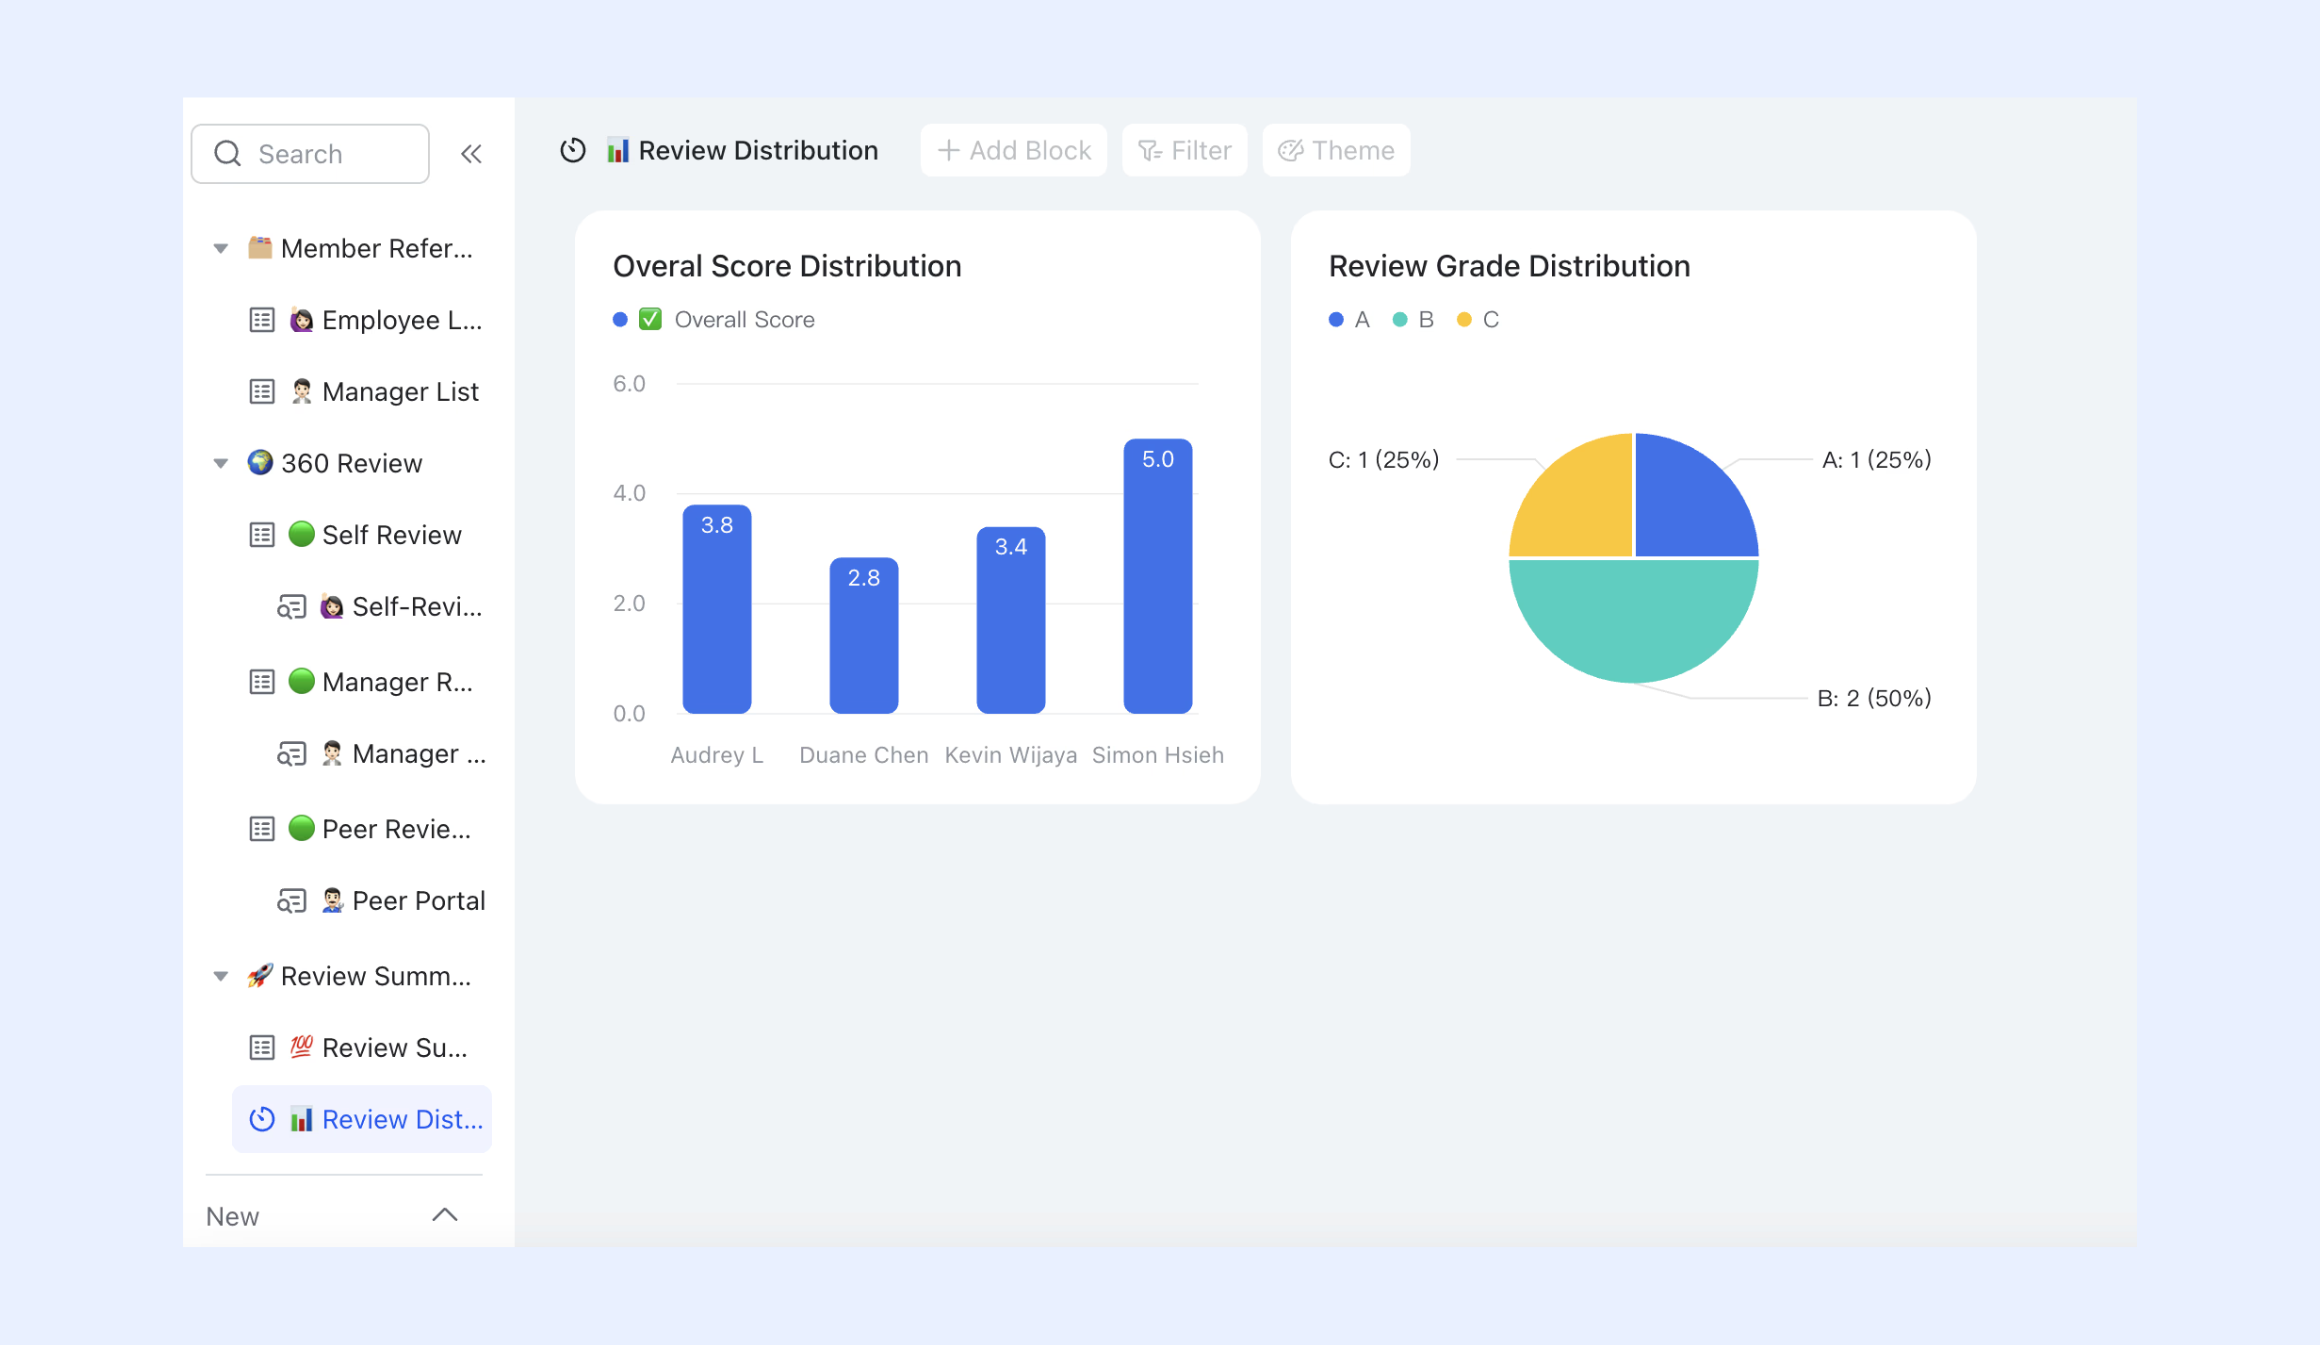Toggle grade A in pie legend
Image resolution: width=2320 pixels, height=1345 pixels.
[1349, 320]
